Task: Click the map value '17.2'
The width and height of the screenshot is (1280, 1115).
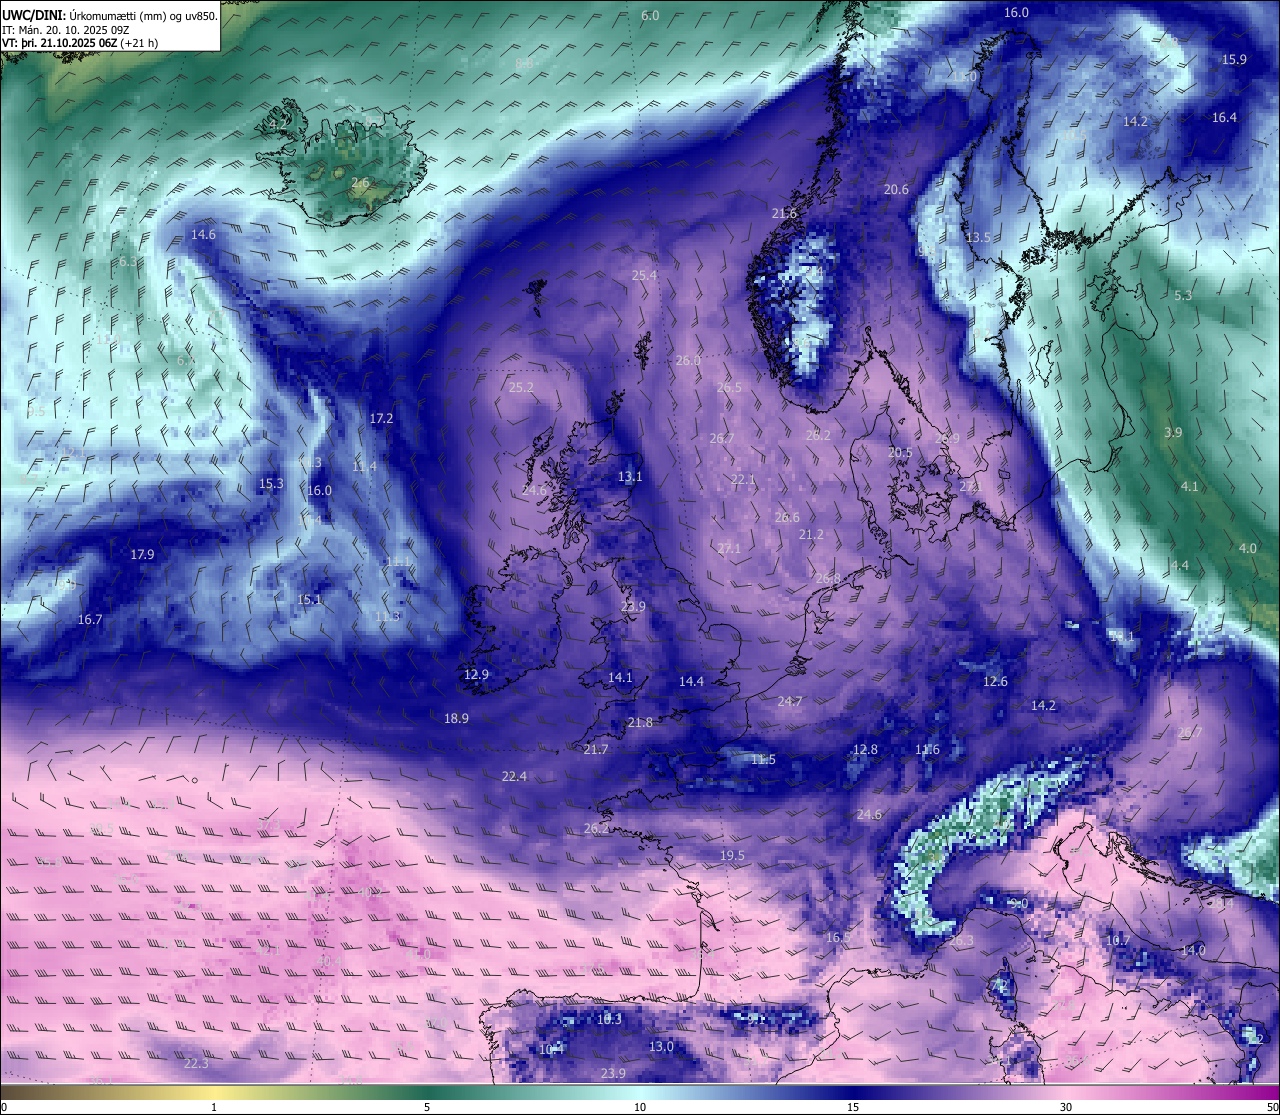Action: (x=381, y=419)
